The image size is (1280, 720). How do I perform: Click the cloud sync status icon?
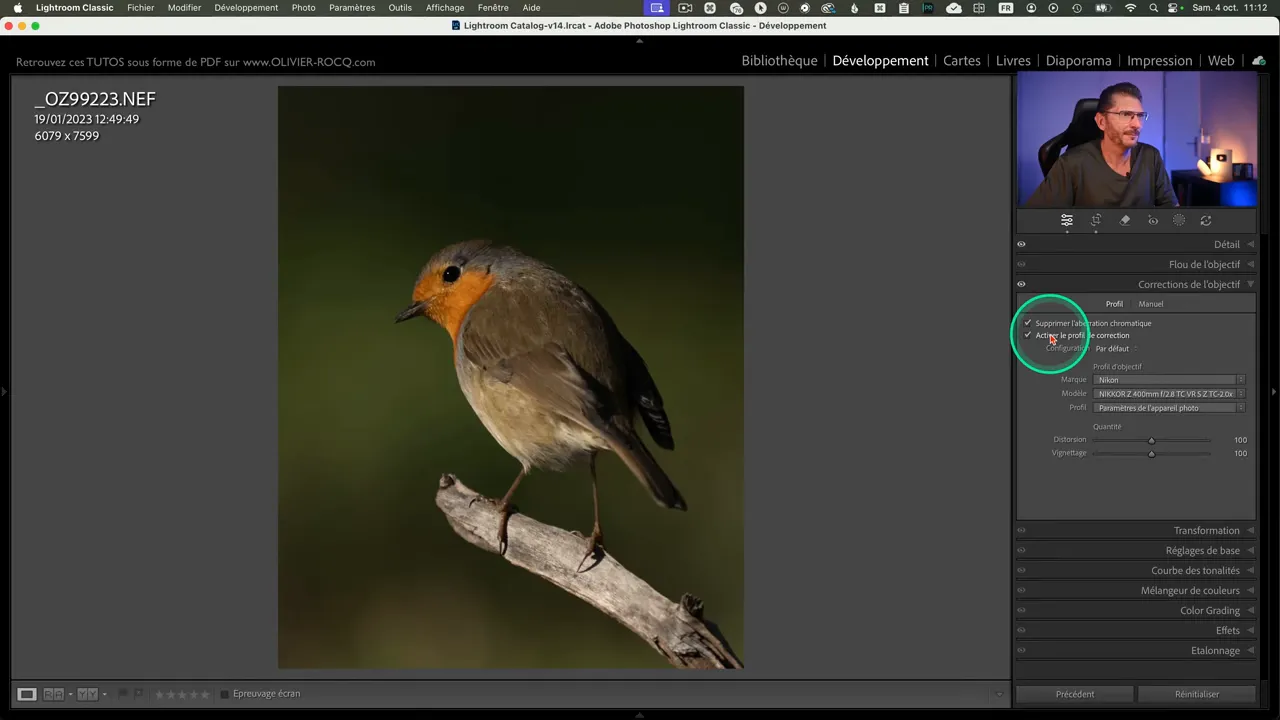coord(1258,61)
